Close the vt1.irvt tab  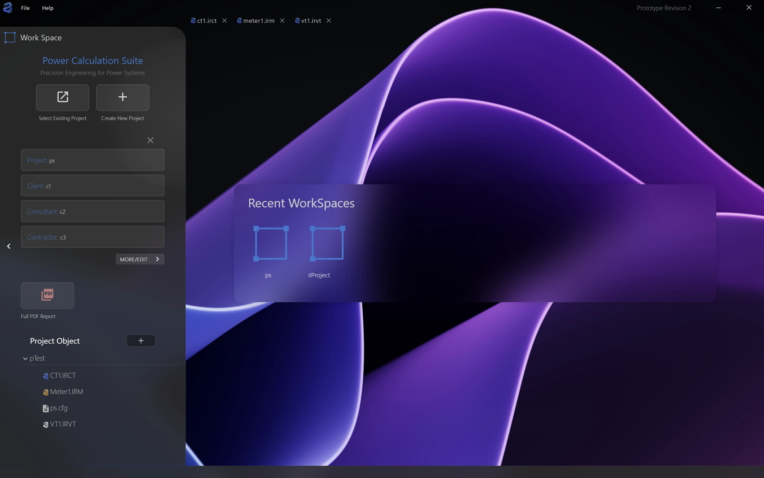coord(329,20)
